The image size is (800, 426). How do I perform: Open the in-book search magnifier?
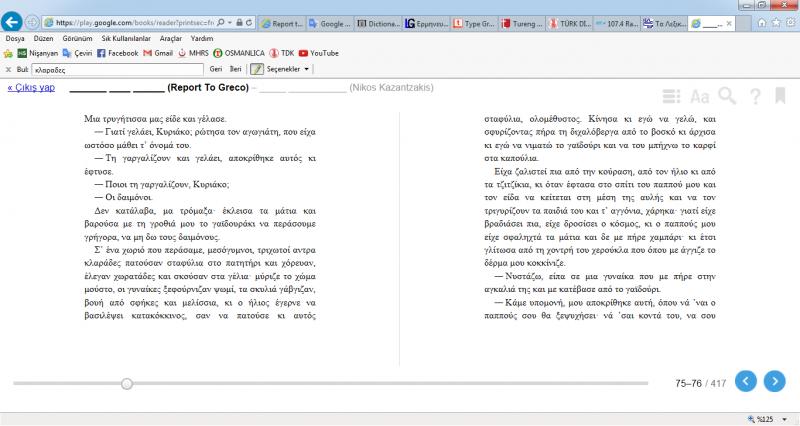coord(728,95)
